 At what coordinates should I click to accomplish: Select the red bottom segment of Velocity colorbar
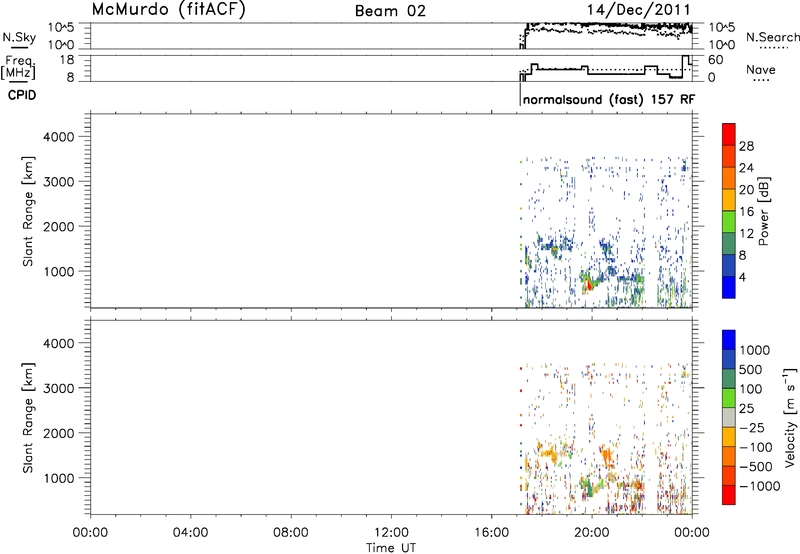729,495
